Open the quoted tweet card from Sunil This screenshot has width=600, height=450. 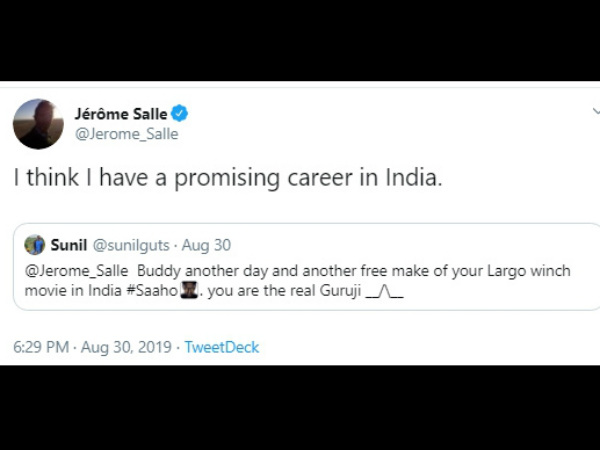(x=307, y=267)
